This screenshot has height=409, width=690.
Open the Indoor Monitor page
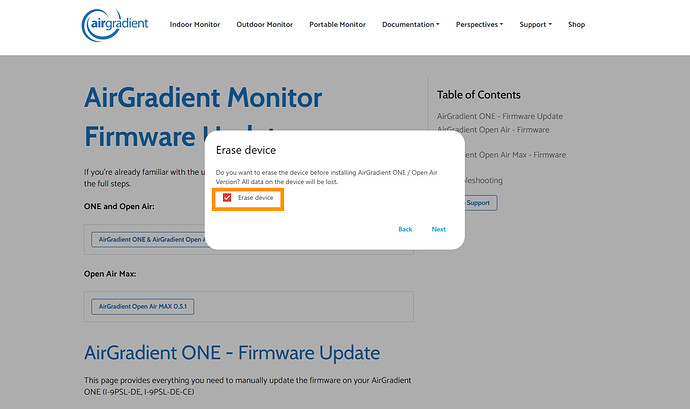(x=195, y=25)
